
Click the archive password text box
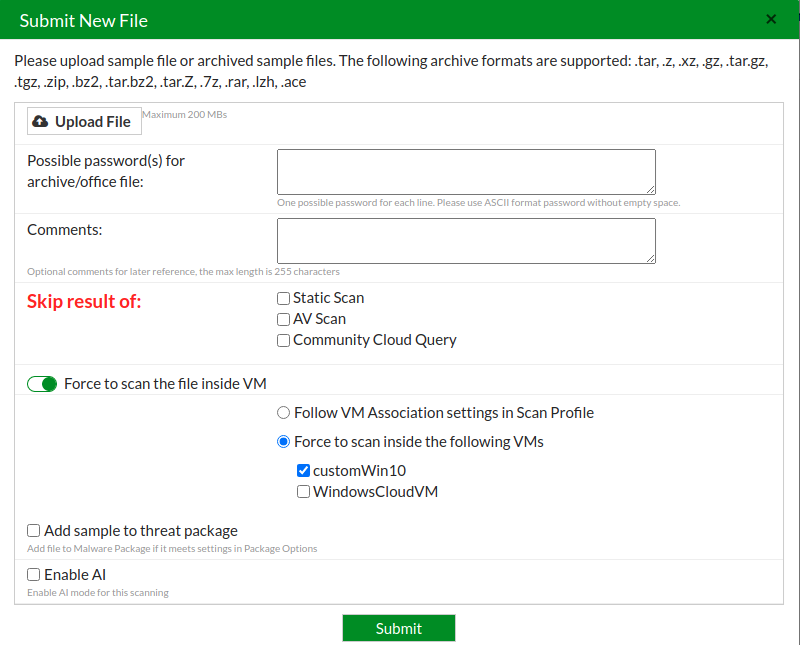tap(465, 171)
